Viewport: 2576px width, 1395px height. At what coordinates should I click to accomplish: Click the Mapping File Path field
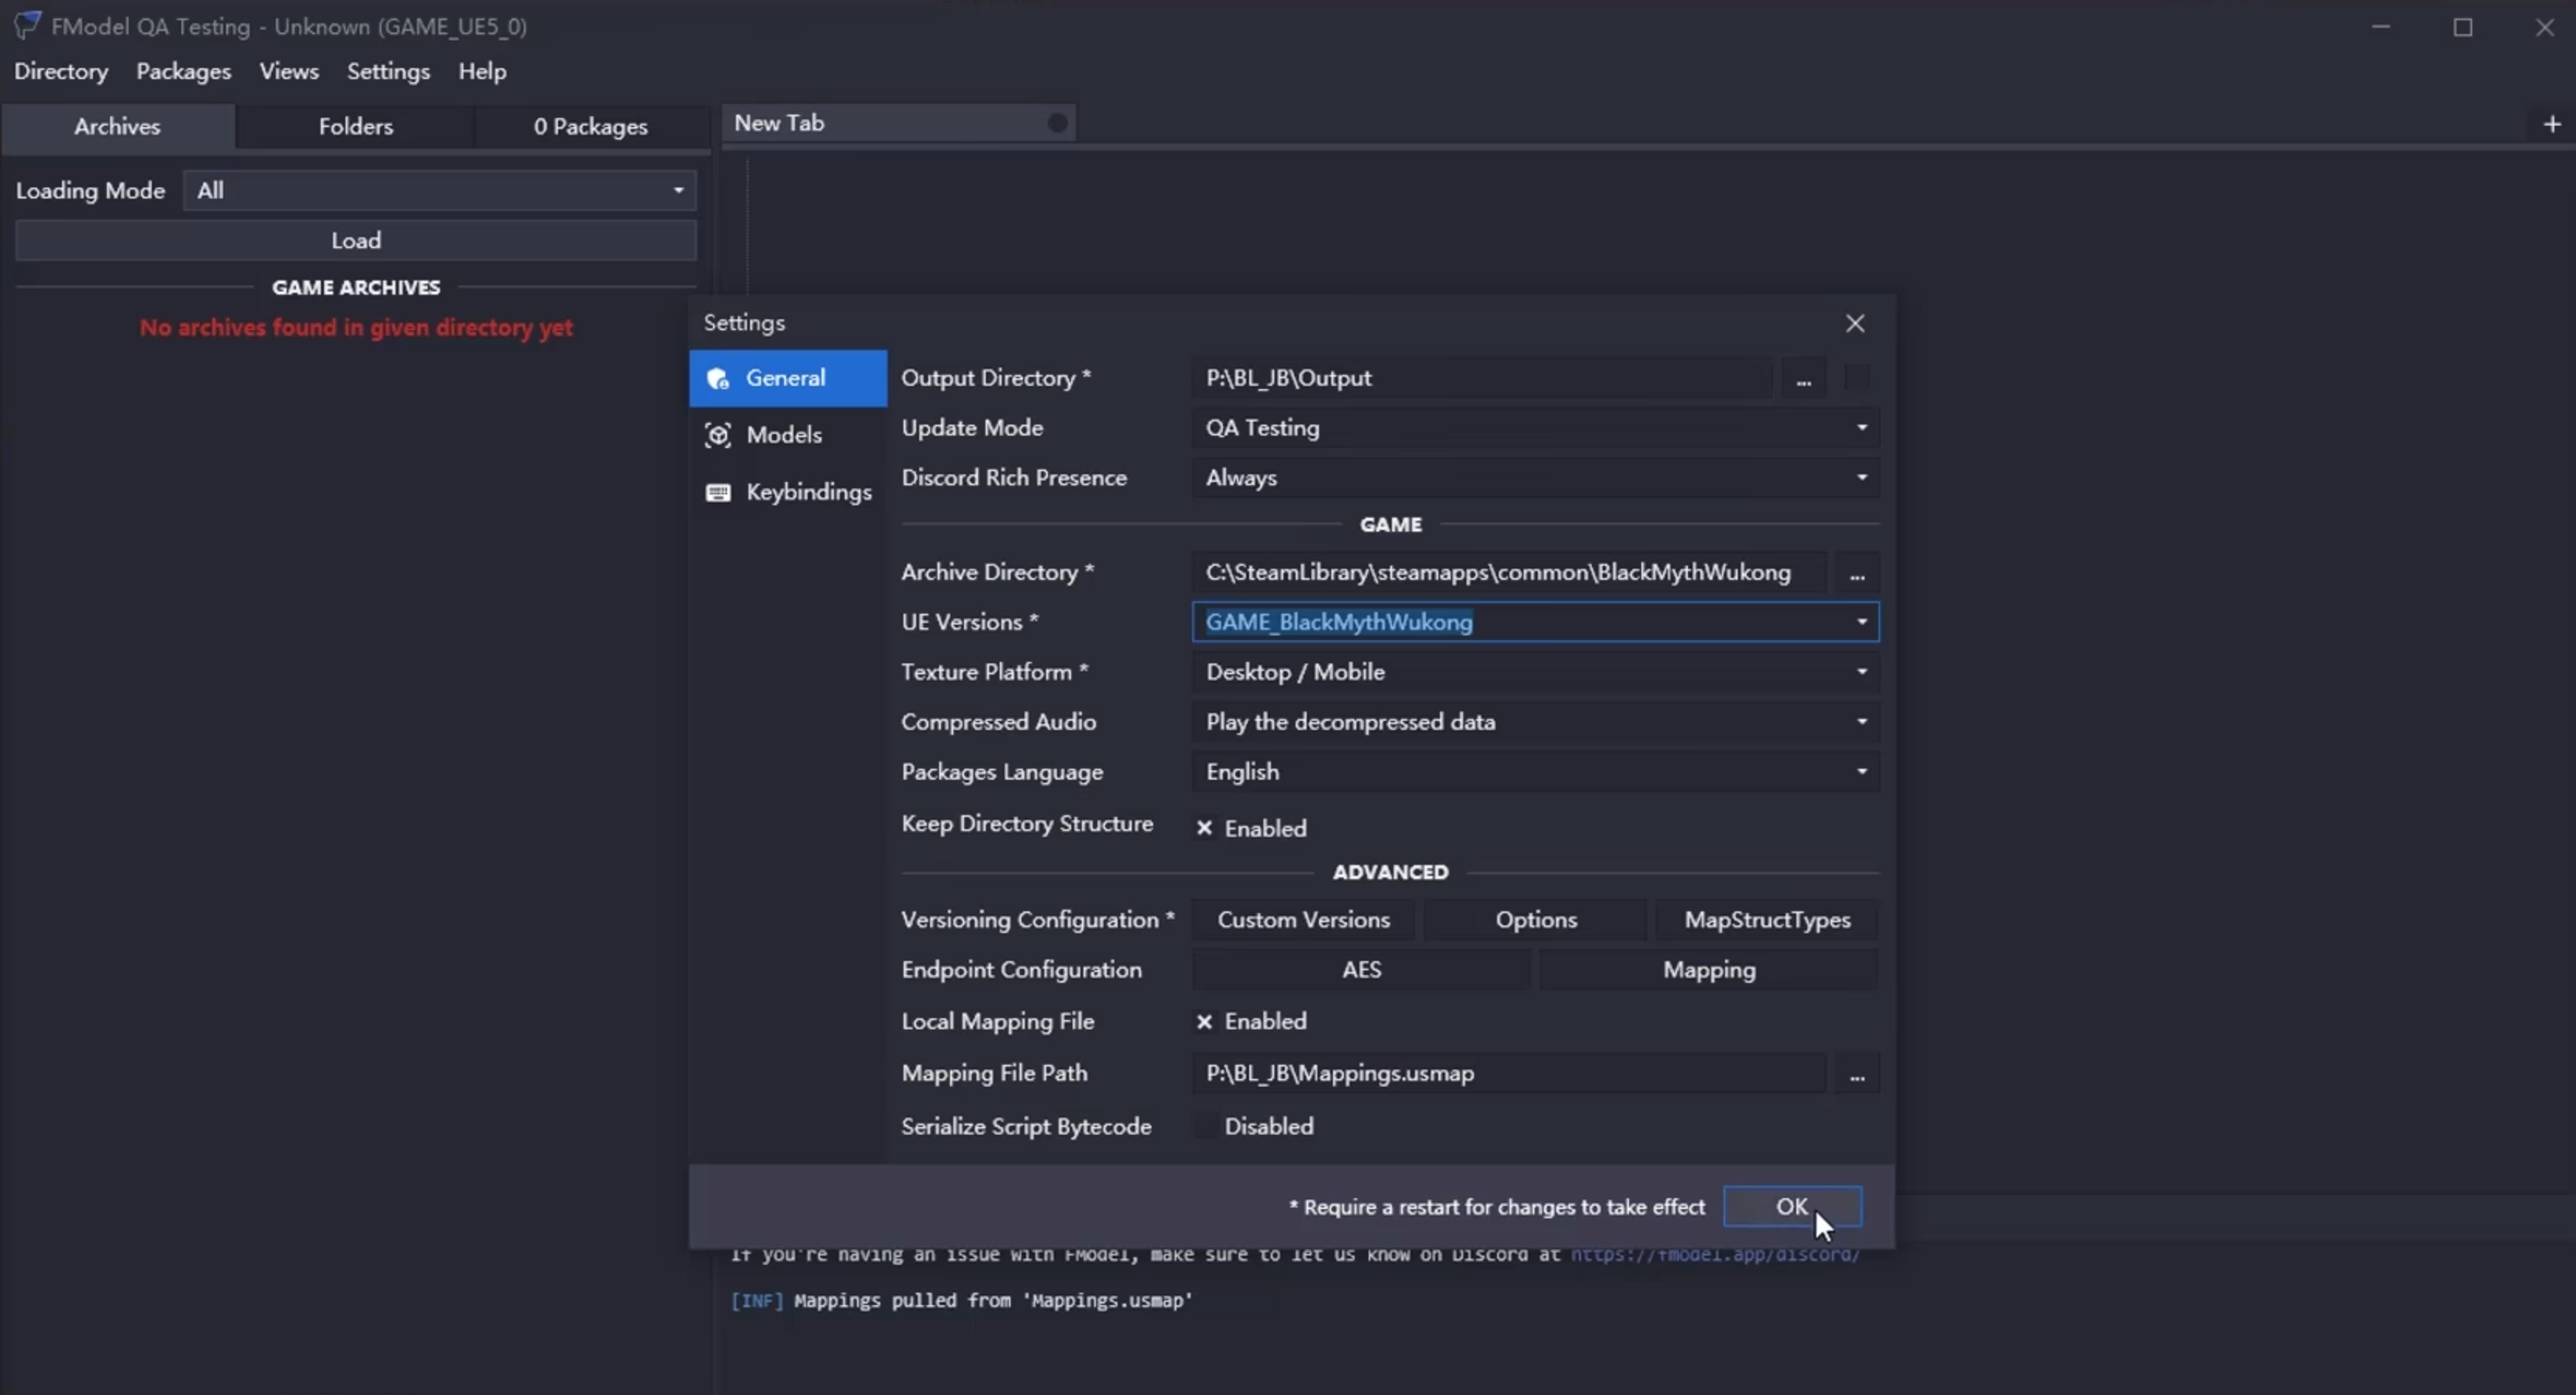pyautogui.click(x=1509, y=1074)
